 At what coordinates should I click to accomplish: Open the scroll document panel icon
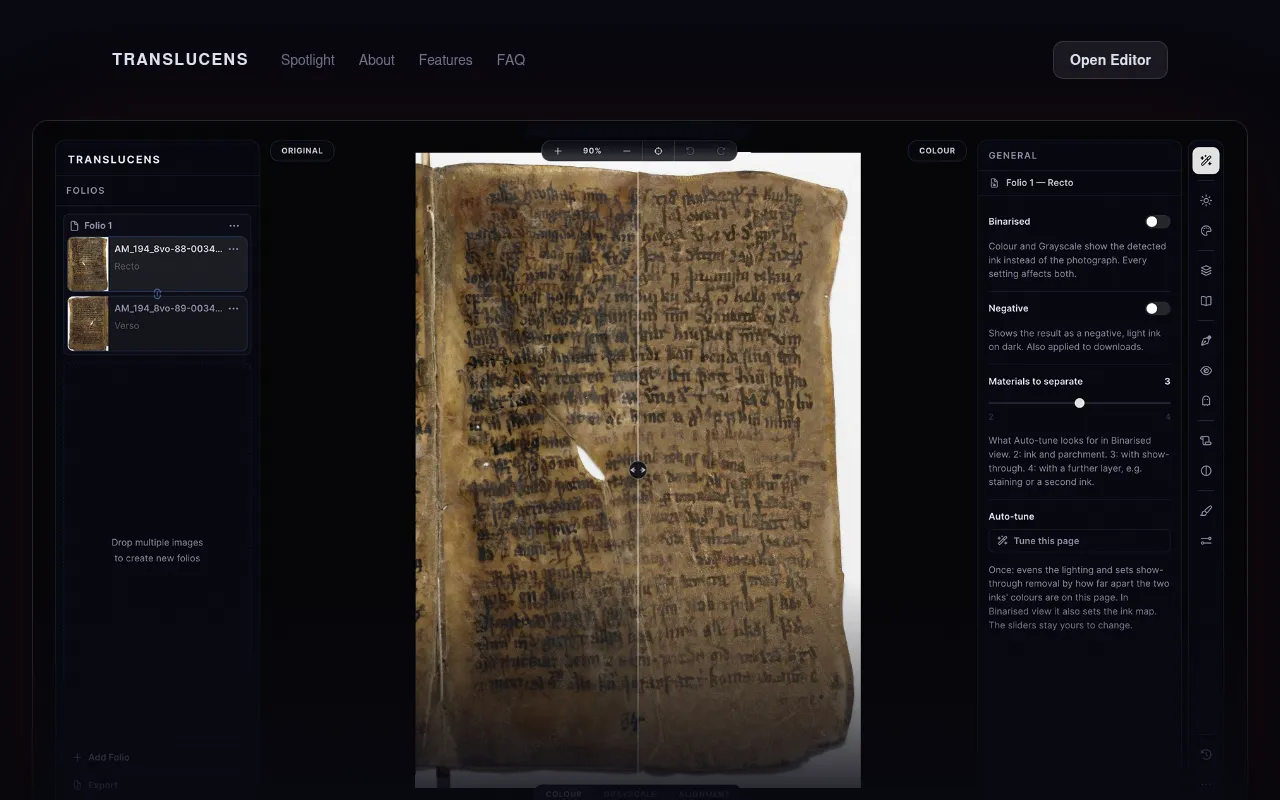click(x=1206, y=441)
